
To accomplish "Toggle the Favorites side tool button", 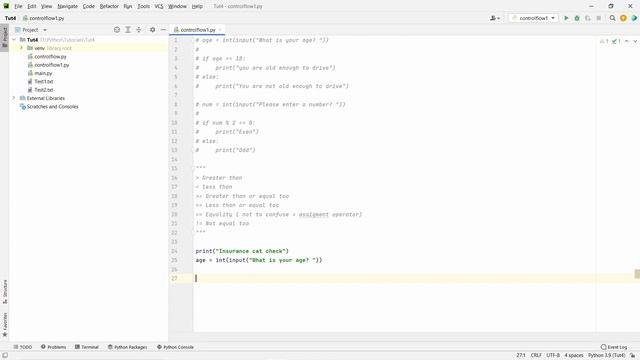I will tap(4, 325).
